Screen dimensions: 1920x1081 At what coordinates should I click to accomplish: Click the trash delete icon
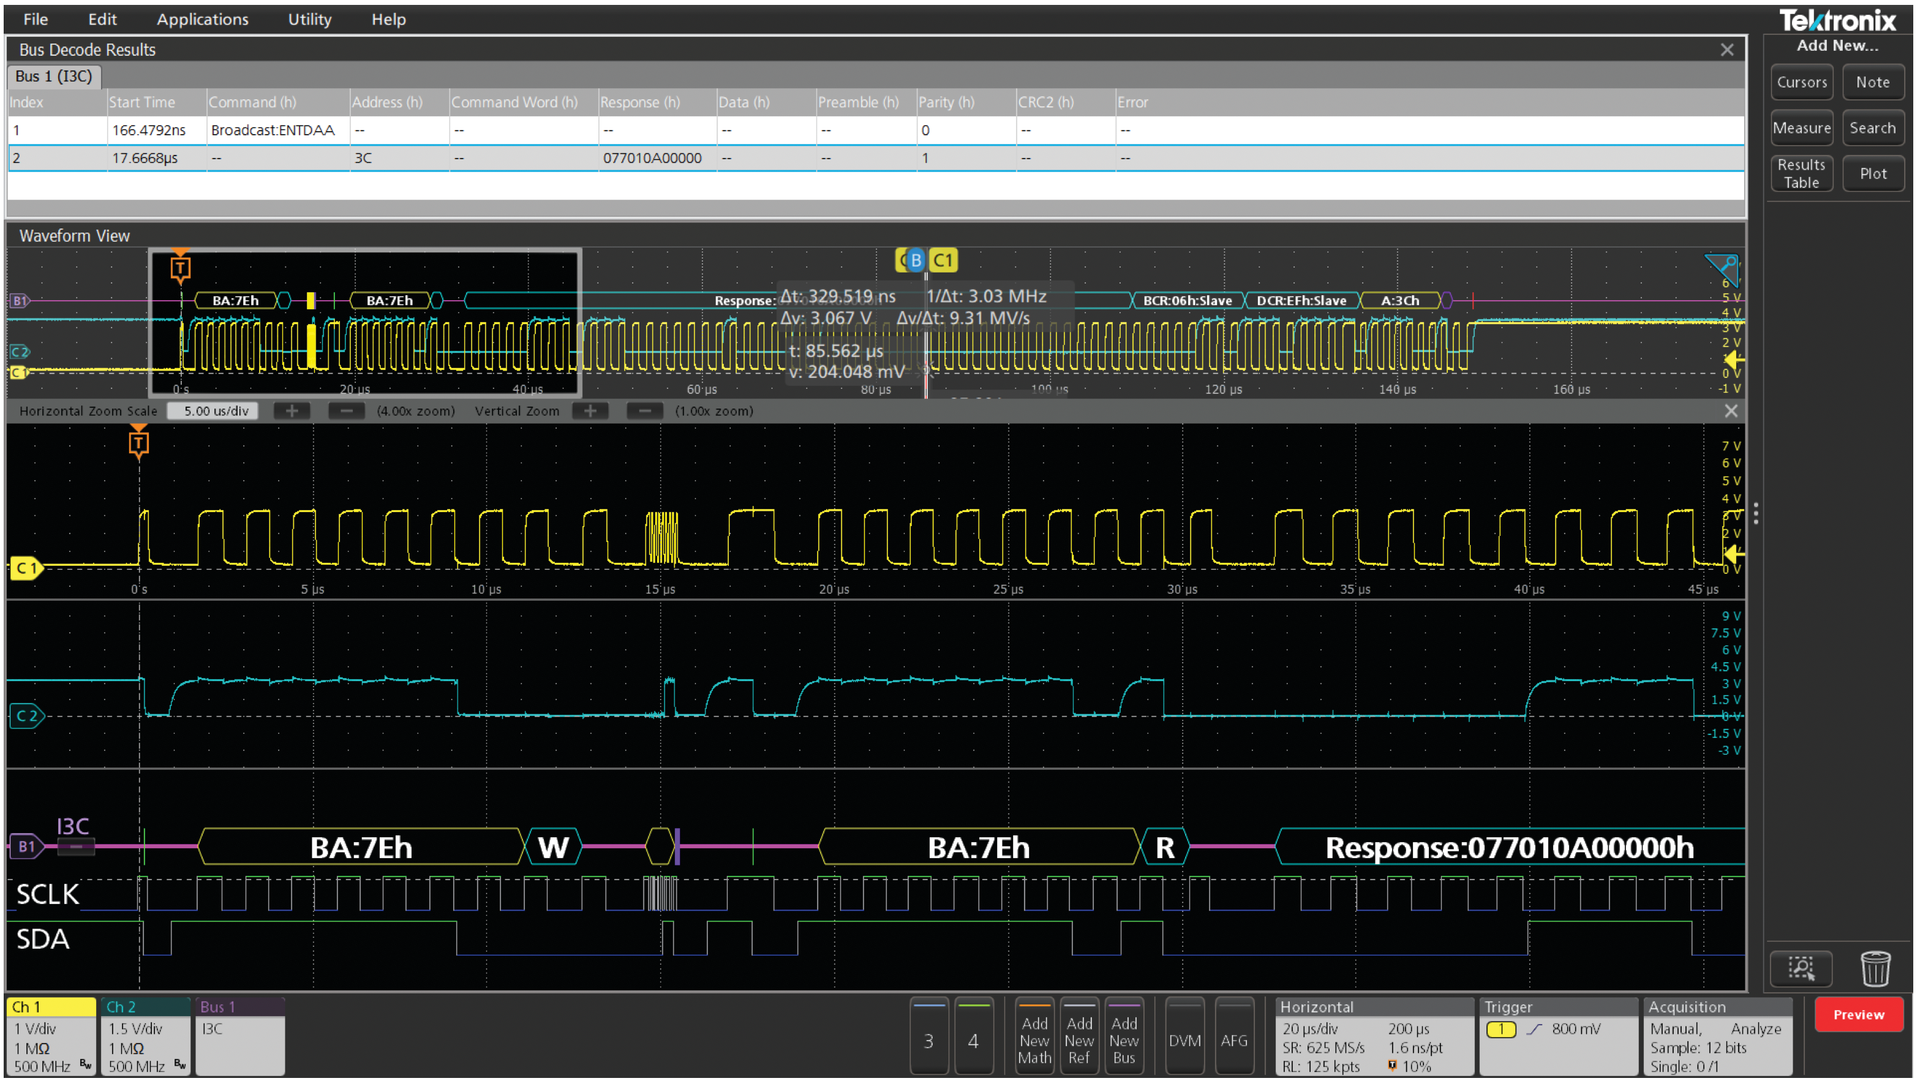1876,968
